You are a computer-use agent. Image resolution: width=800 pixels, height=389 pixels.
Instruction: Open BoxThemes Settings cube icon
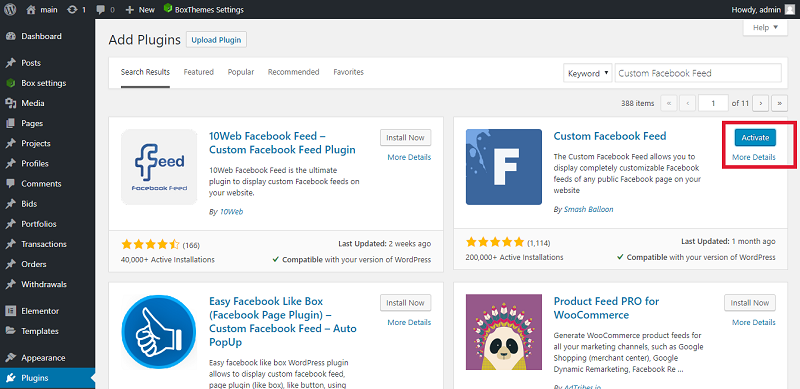[167, 9]
